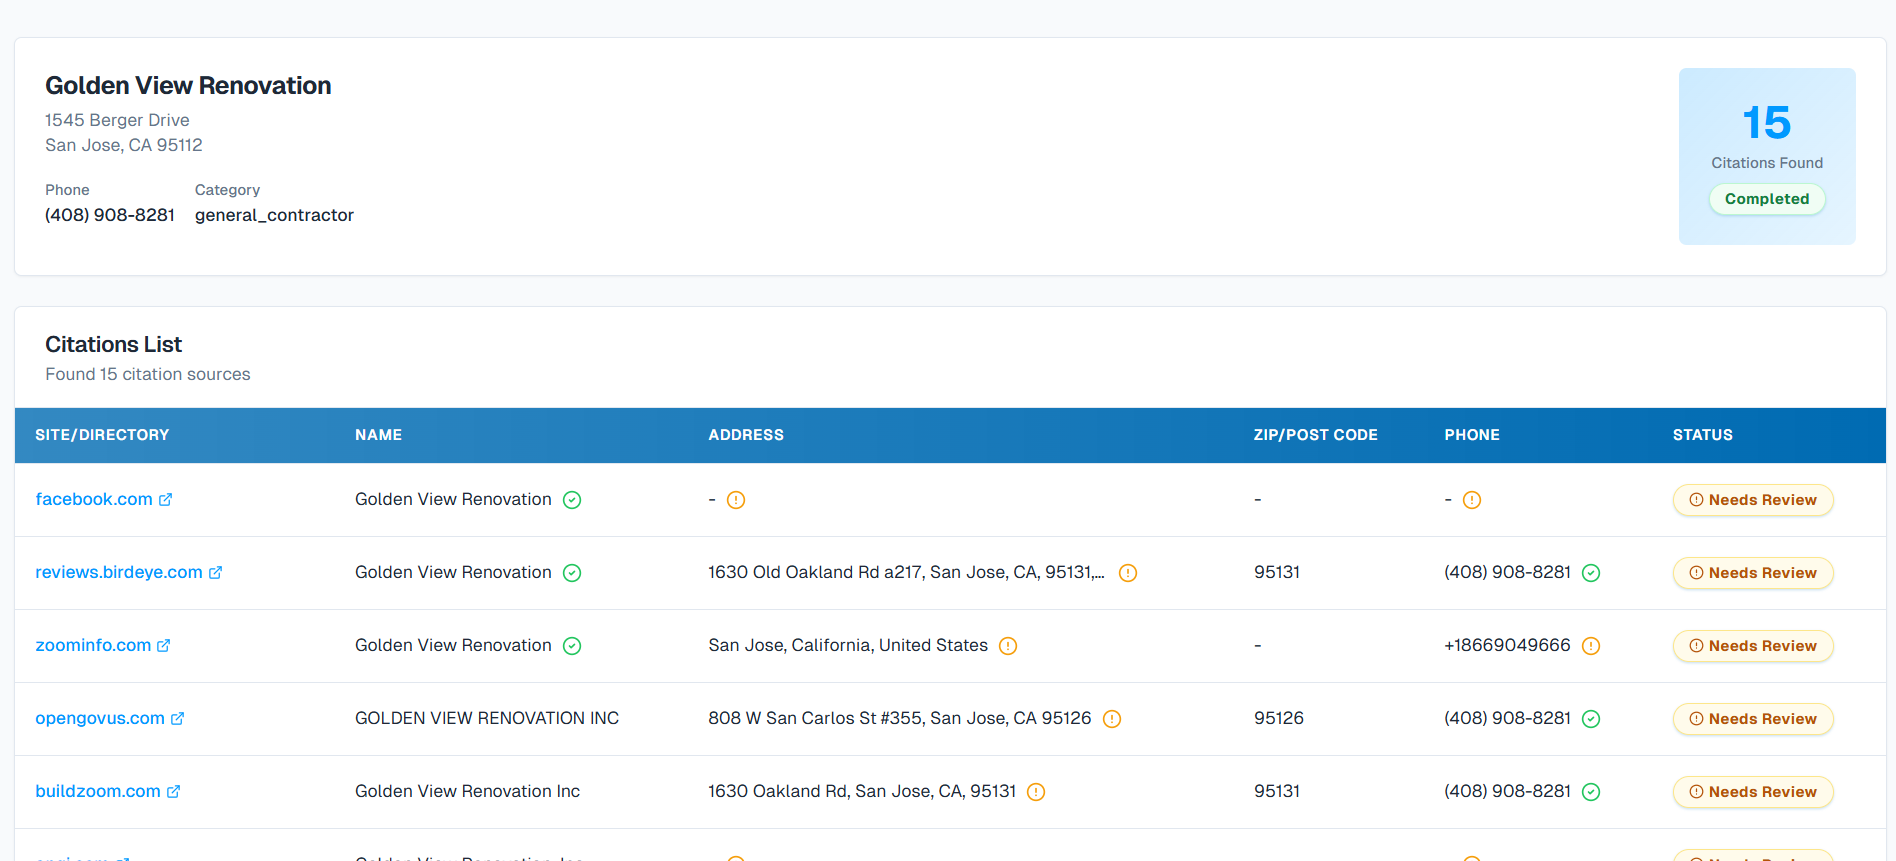
Task: Click warning icon in facebook.com address cell
Action: [x=736, y=500]
